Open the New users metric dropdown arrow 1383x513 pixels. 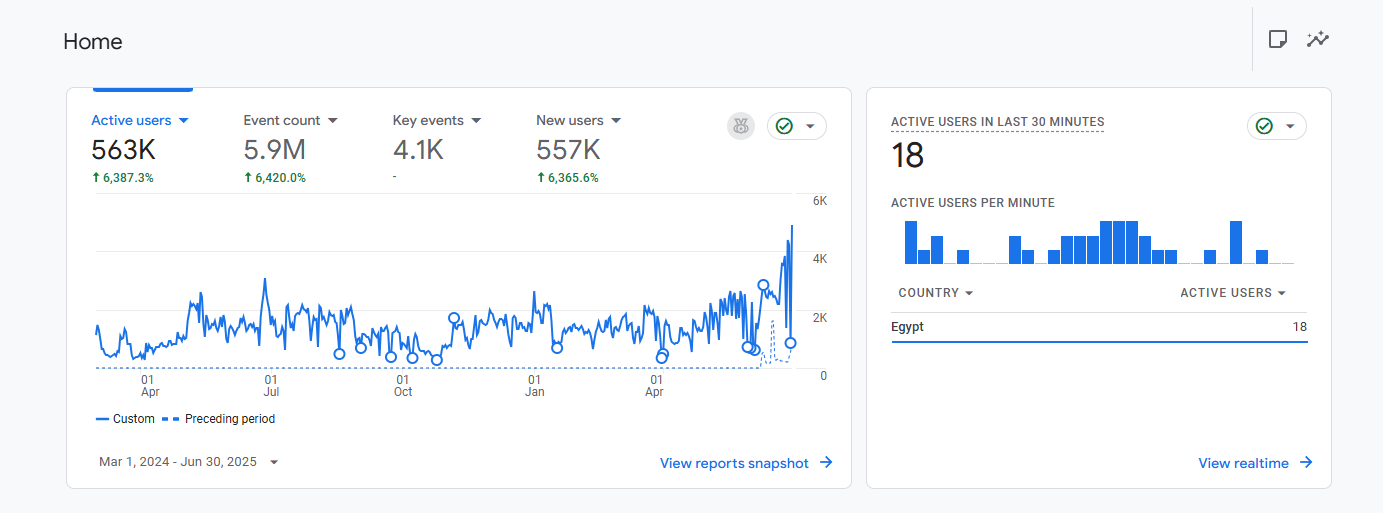[x=616, y=120]
